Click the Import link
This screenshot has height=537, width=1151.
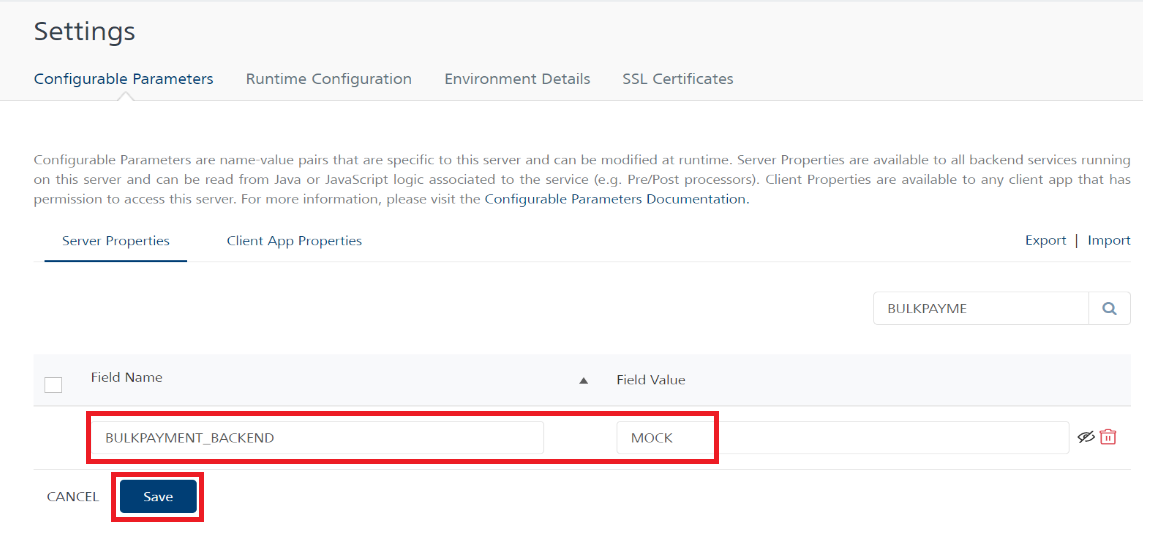1109,241
